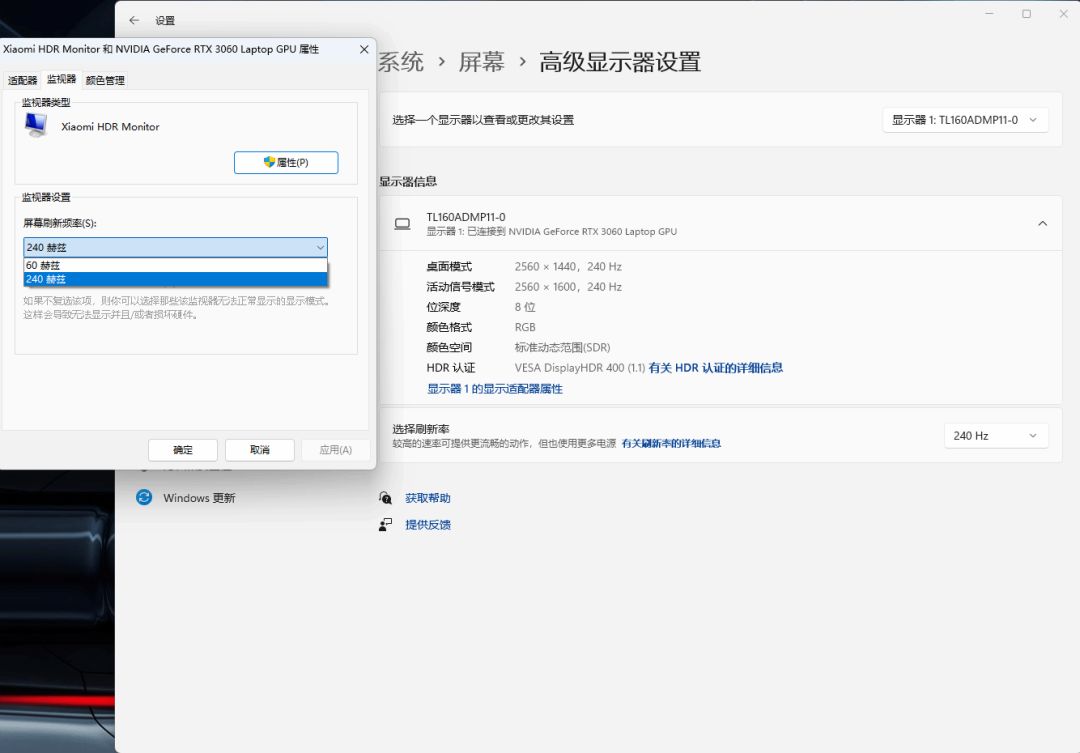This screenshot has width=1080, height=753.
Task: Close the Xiaomi HDR Monitor properties dialog
Action: coord(364,49)
